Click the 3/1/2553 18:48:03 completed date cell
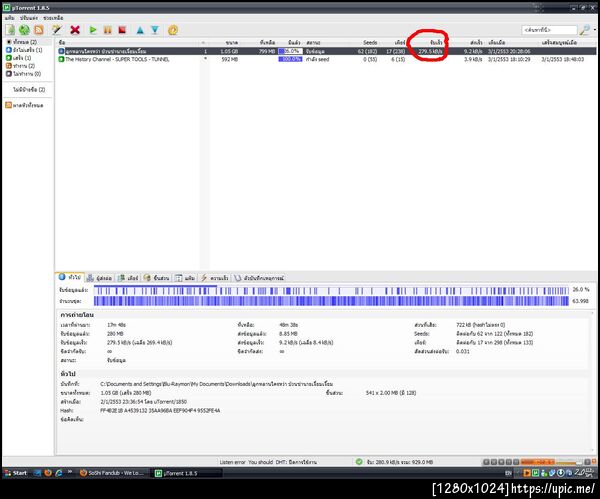 click(562, 59)
